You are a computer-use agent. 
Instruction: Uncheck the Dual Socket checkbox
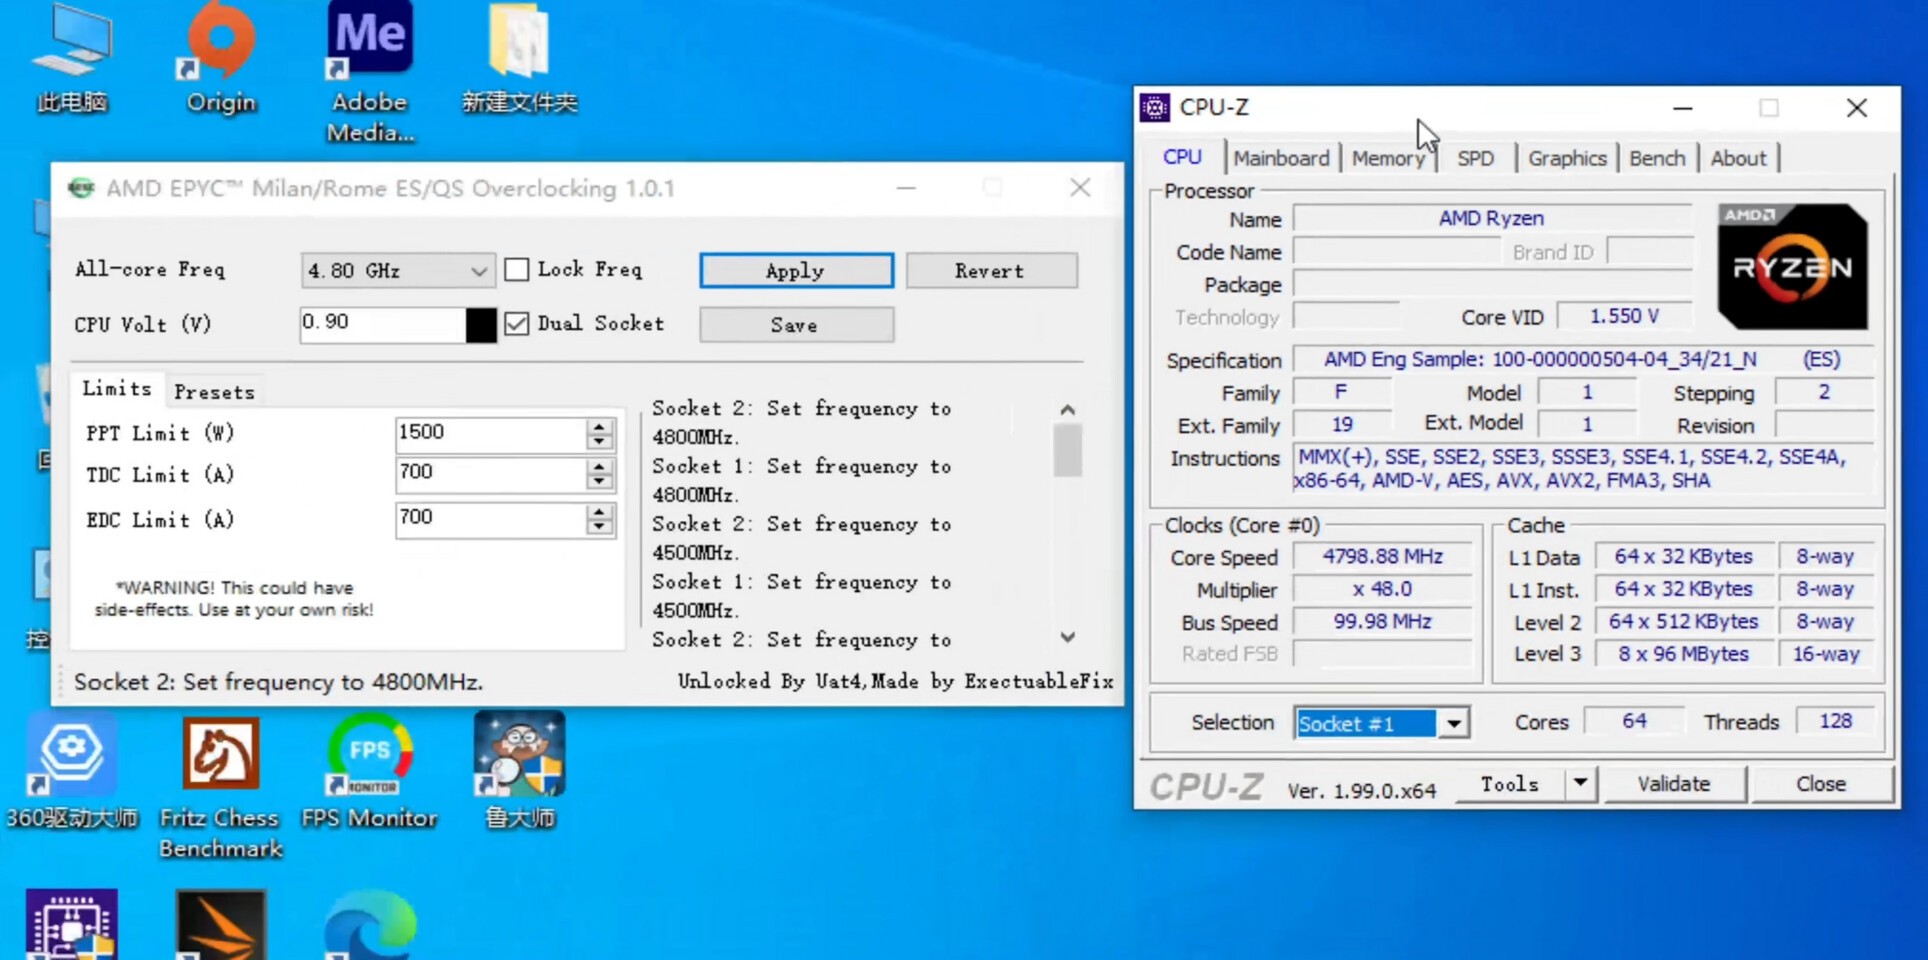point(517,323)
